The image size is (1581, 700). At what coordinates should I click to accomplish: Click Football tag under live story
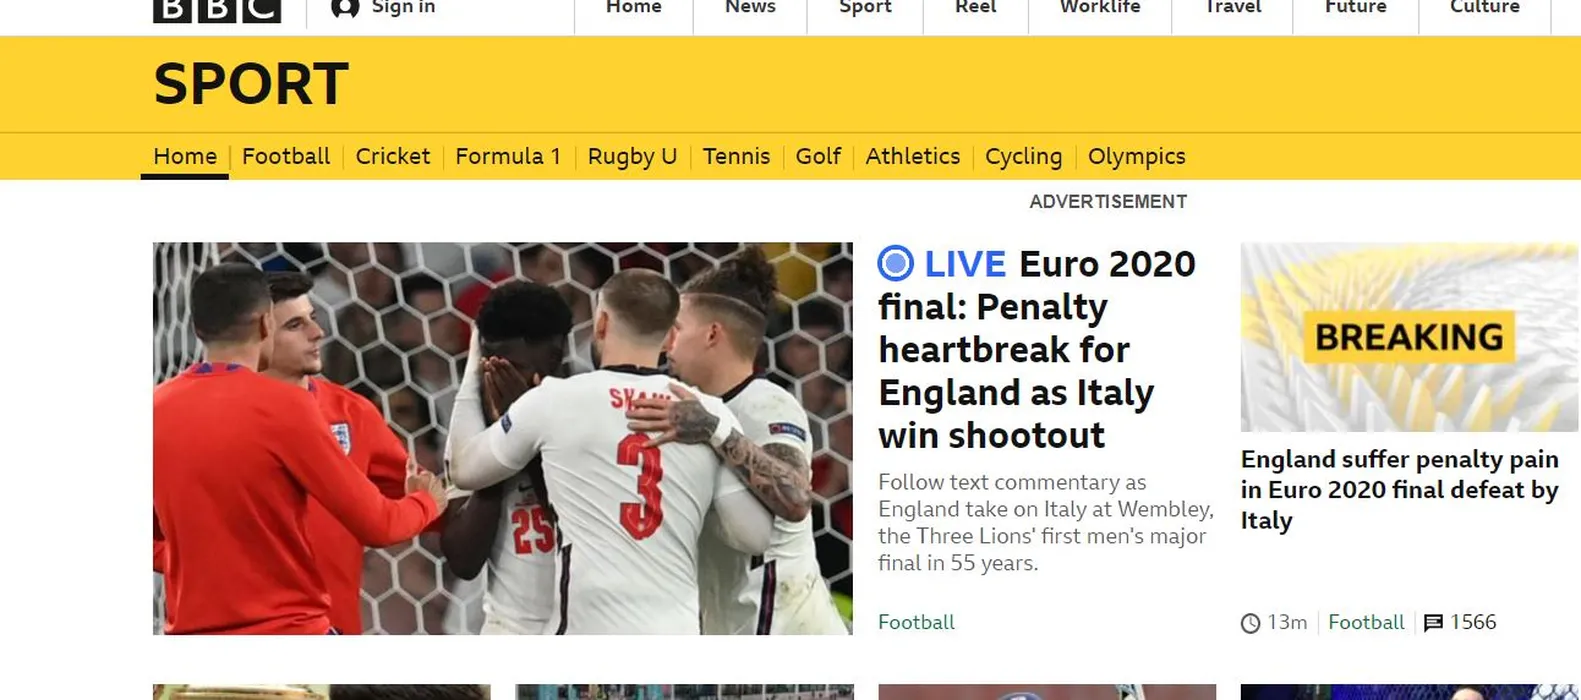(x=916, y=622)
